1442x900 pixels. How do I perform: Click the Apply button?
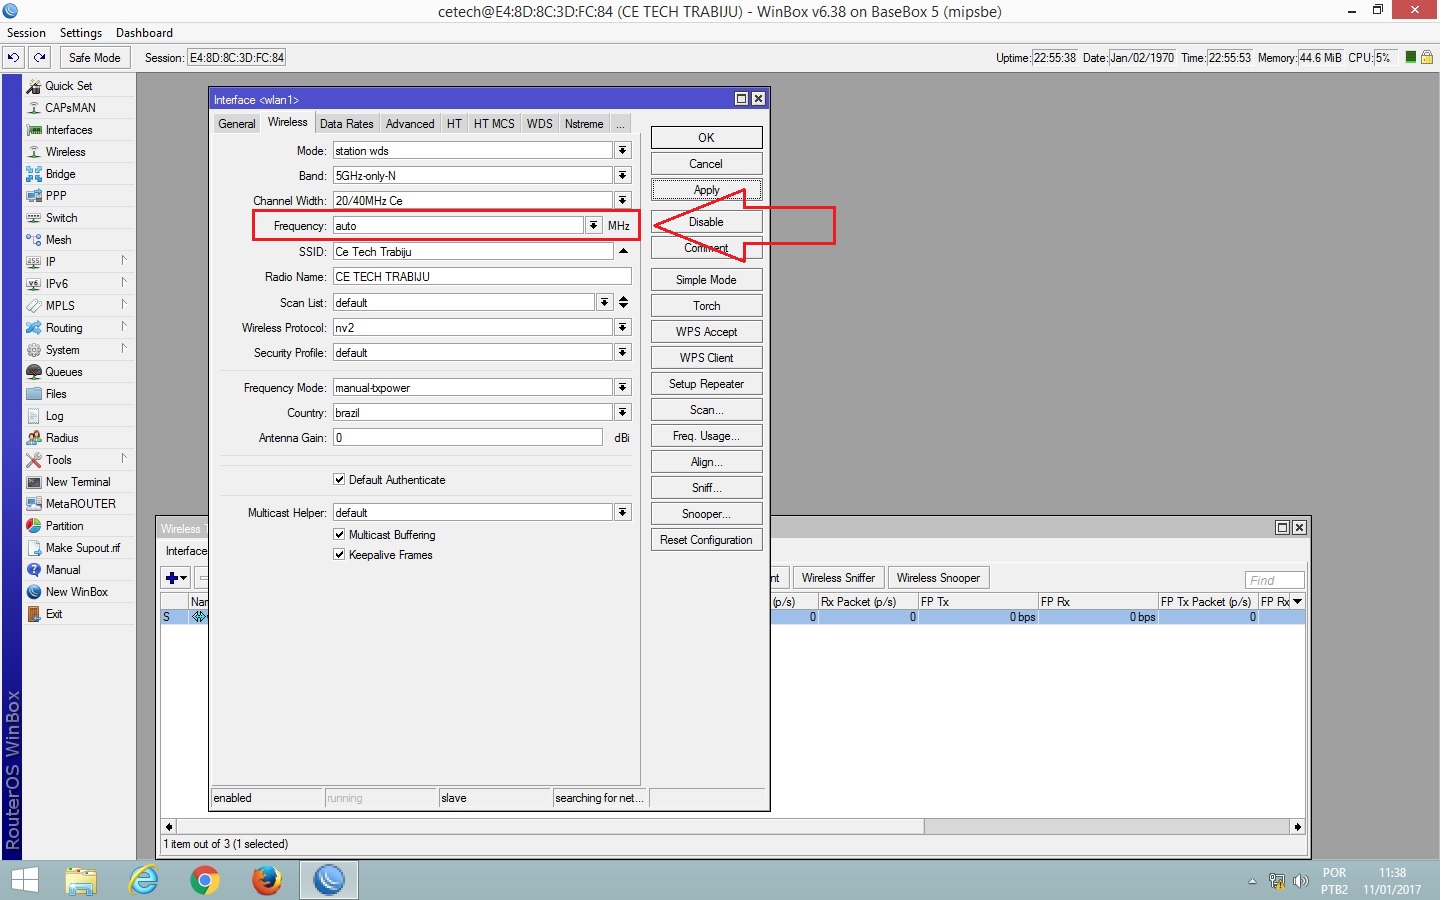706,190
